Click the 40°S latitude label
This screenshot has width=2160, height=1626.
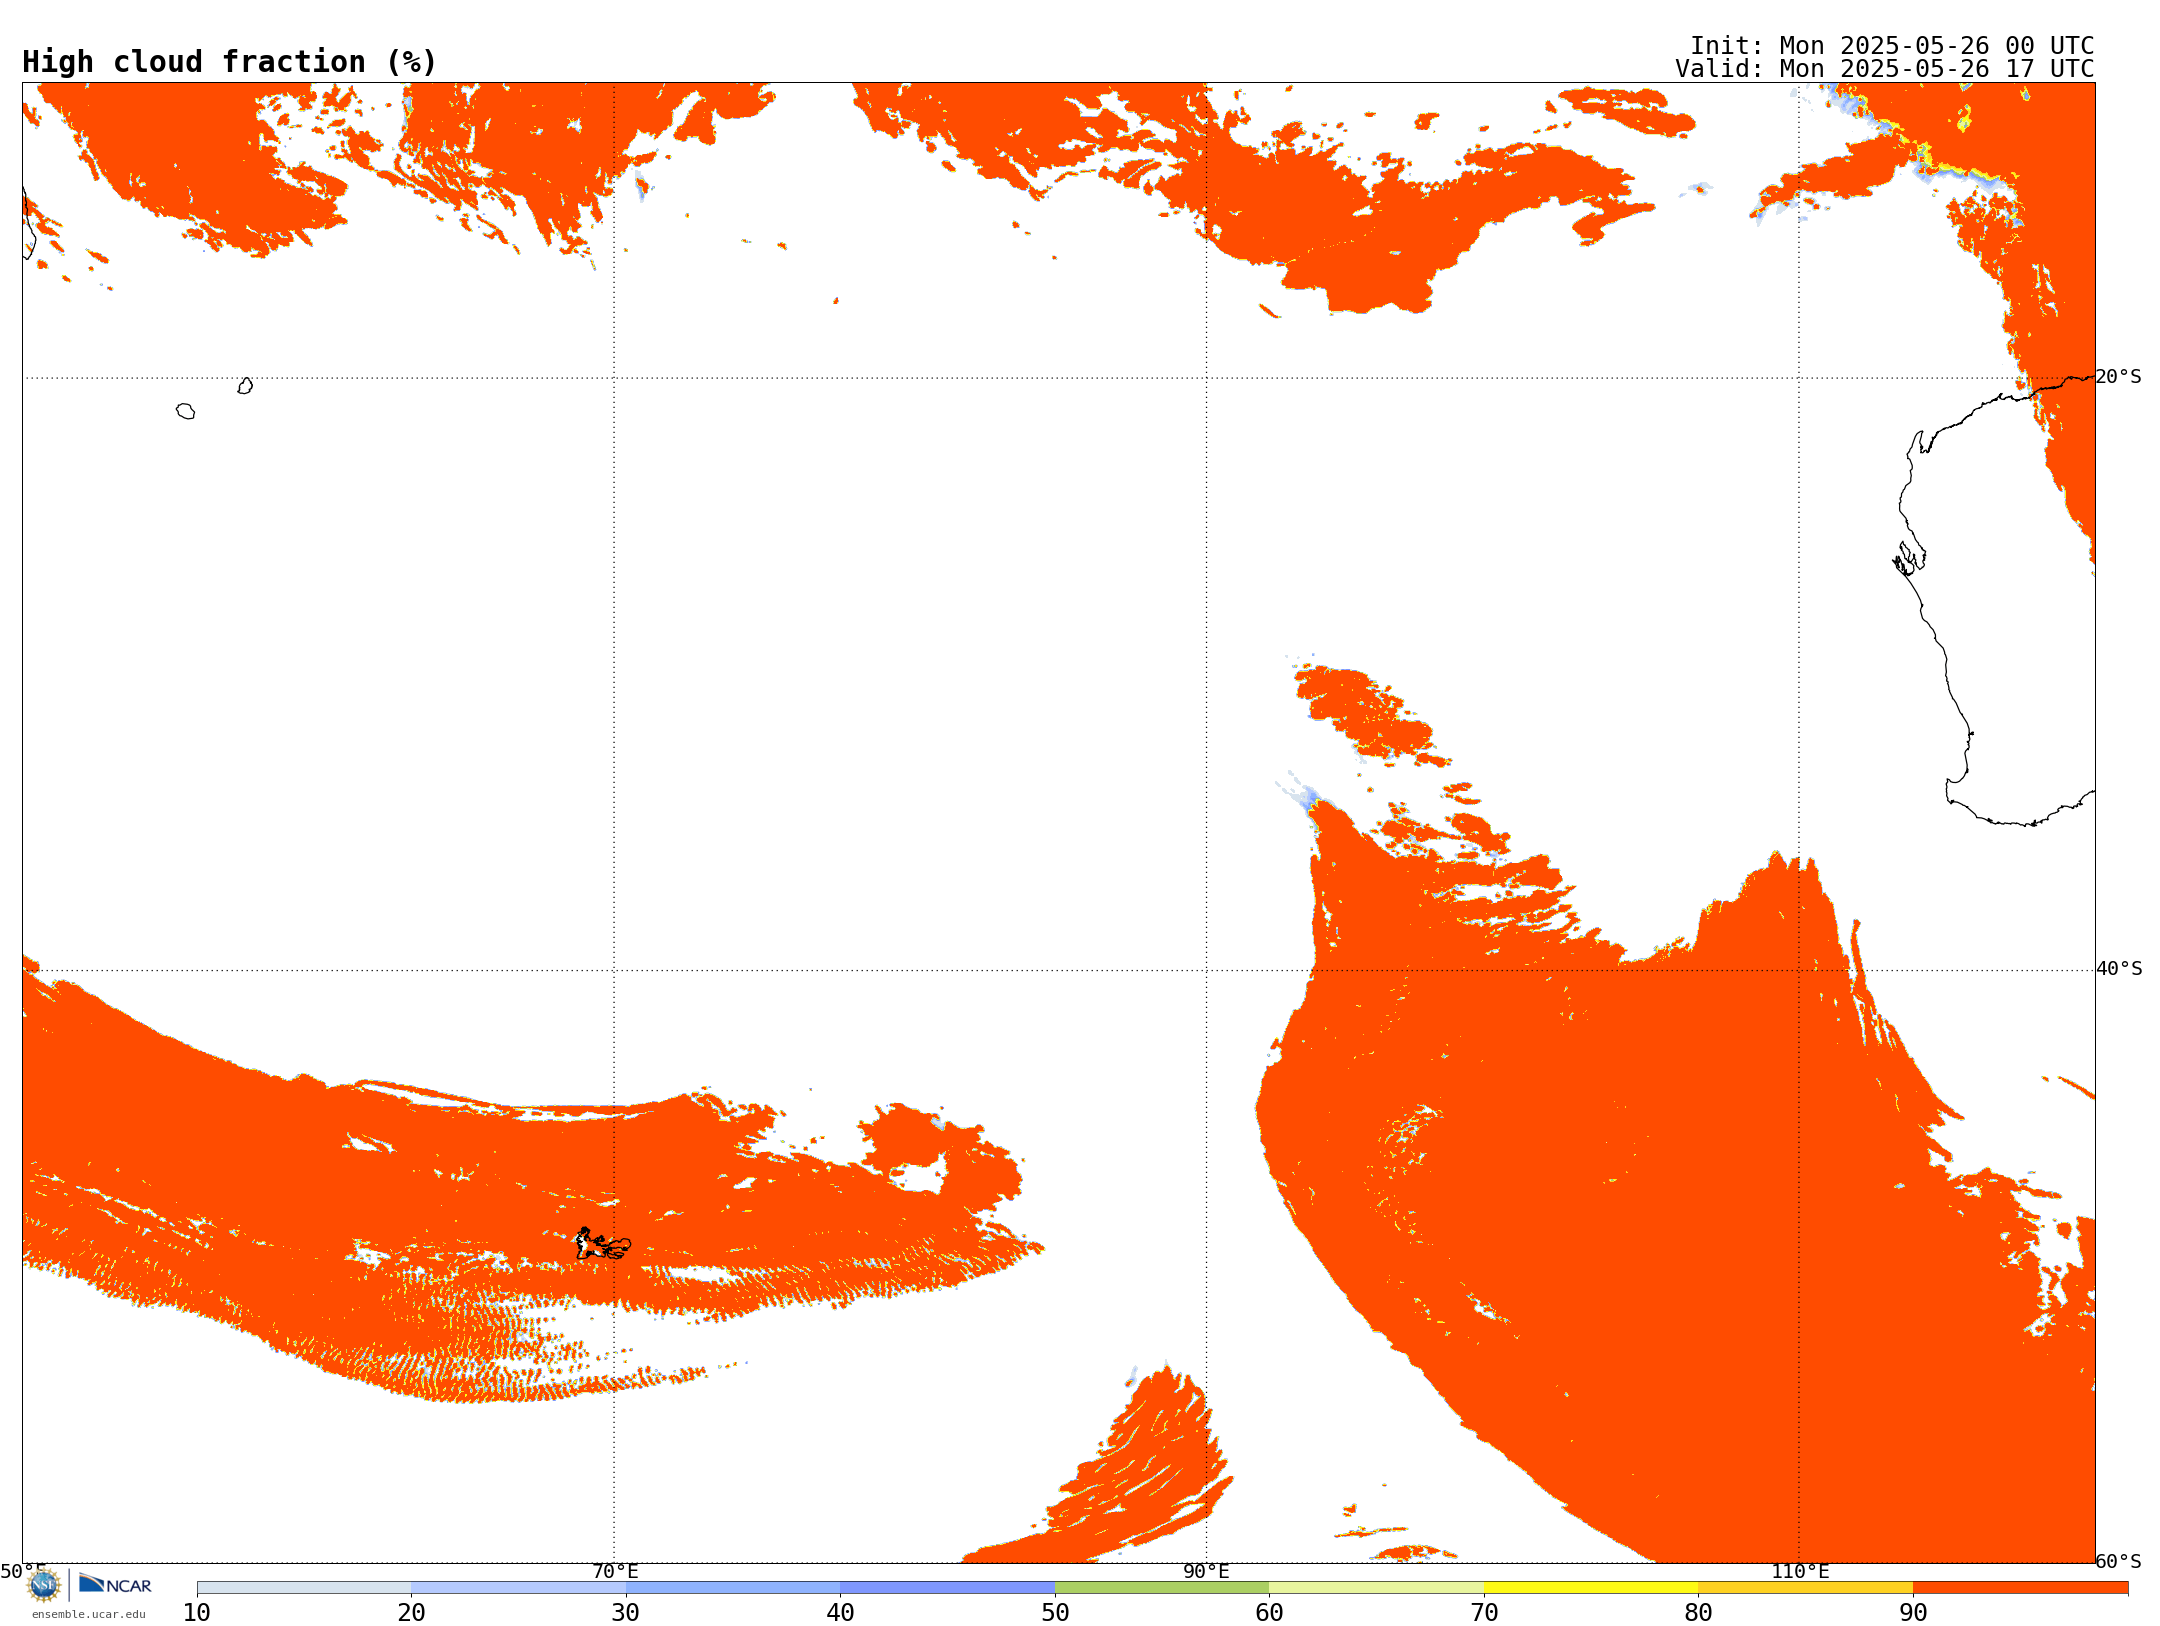pyautogui.click(x=2119, y=969)
